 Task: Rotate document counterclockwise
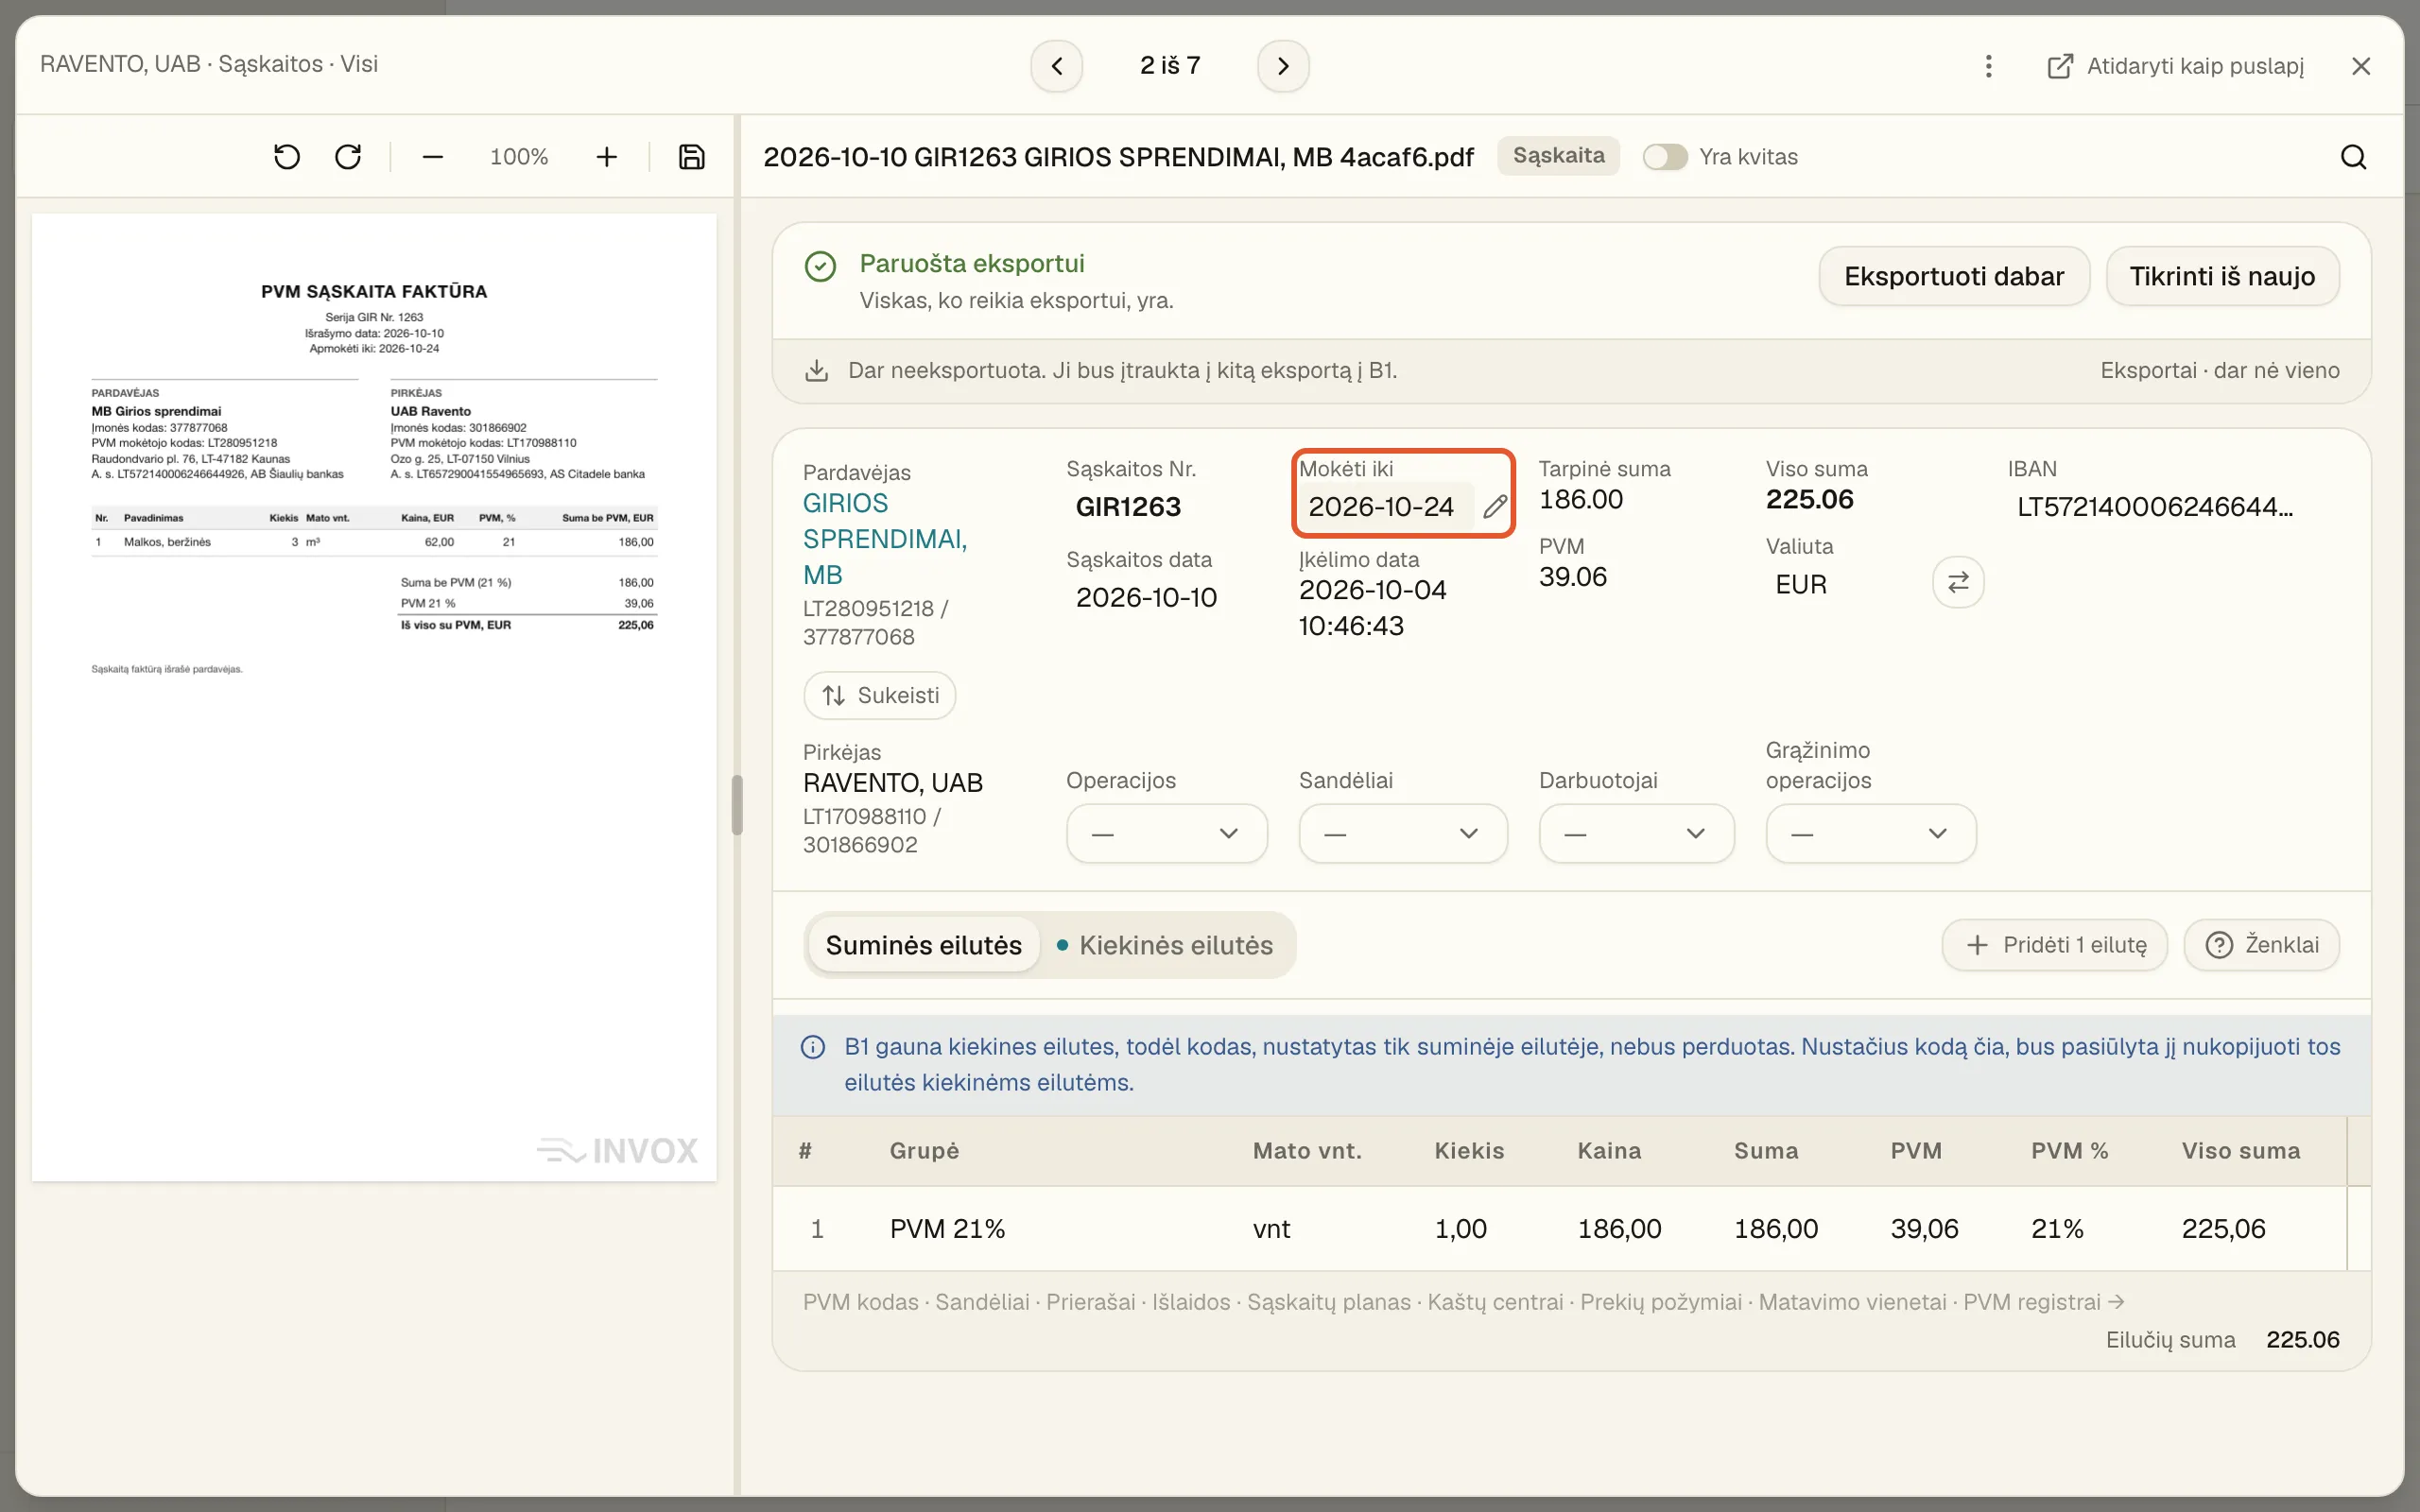pyautogui.click(x=287, y=157)
